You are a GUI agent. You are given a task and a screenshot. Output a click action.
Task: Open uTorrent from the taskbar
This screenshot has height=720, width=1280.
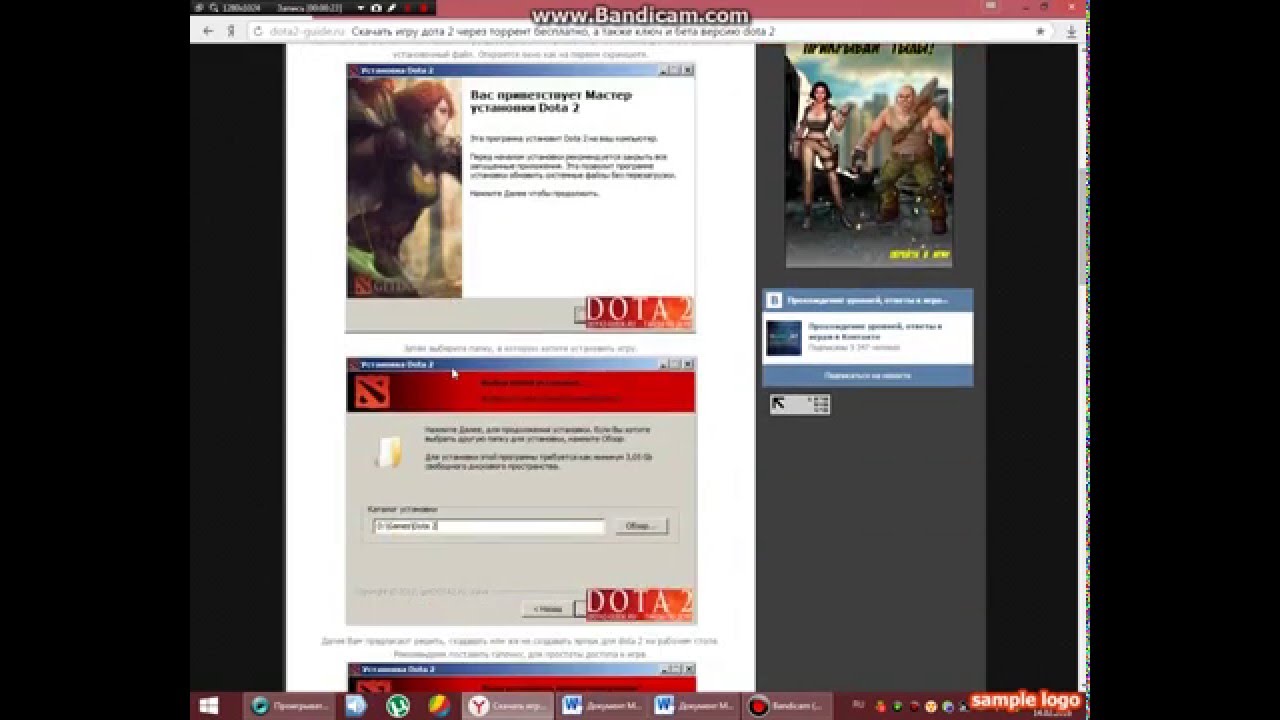click(398, 705)
